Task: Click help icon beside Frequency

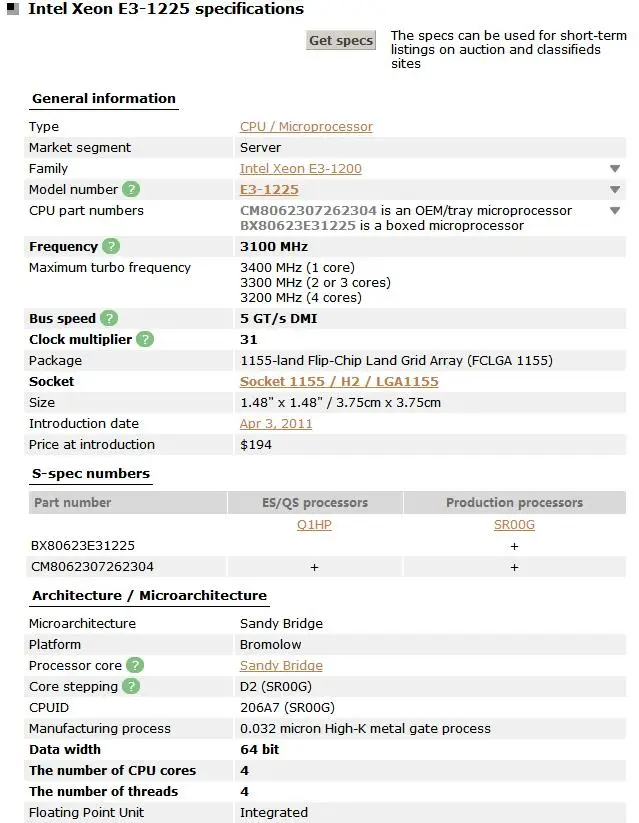Action: coord(111,246)
